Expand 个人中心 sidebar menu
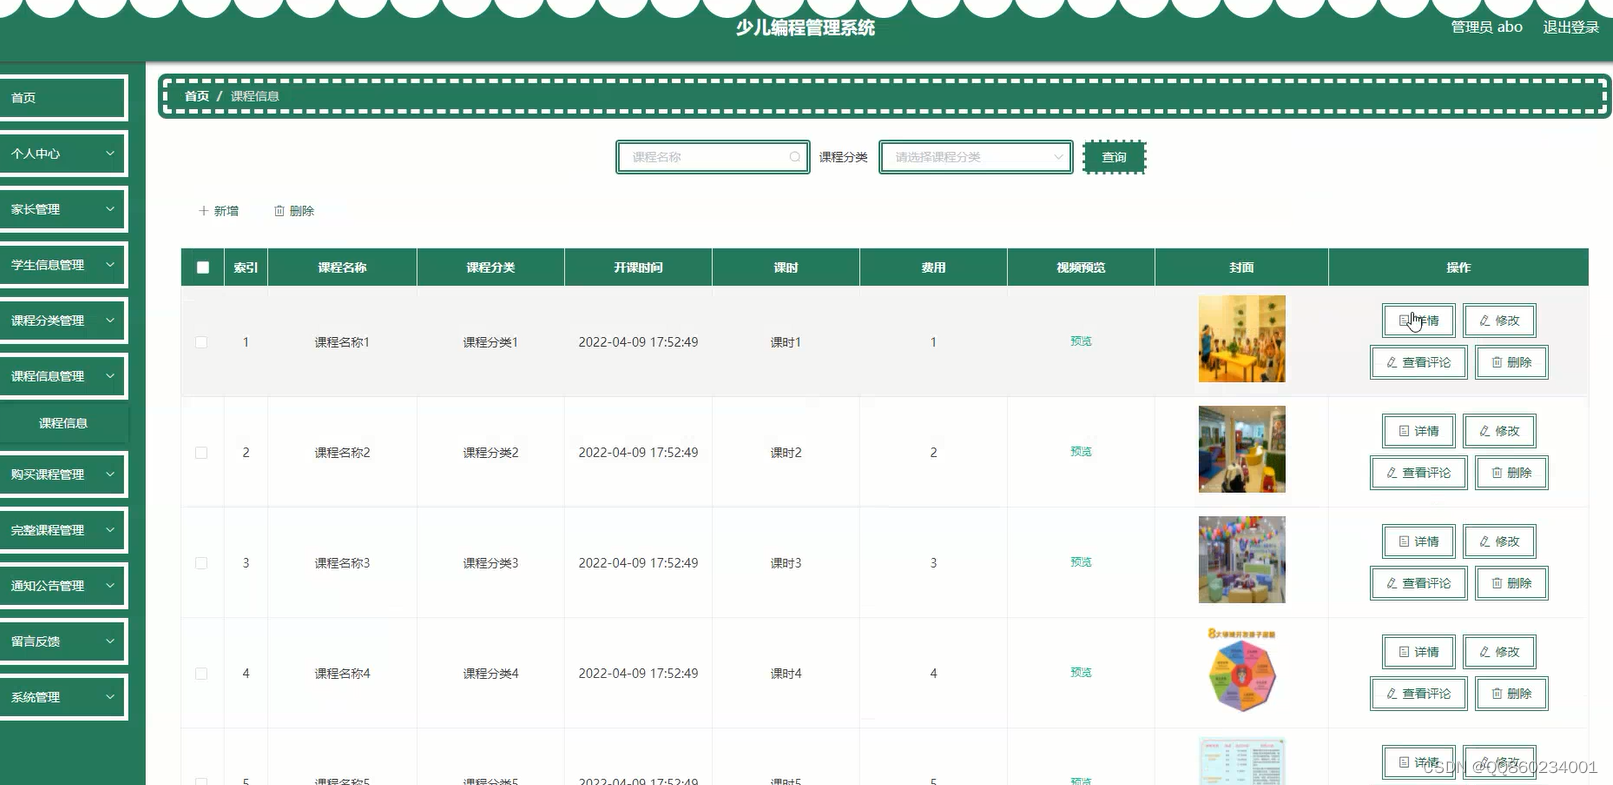The width and height of the screenshot is (1613, 785). tap(63, 154)
